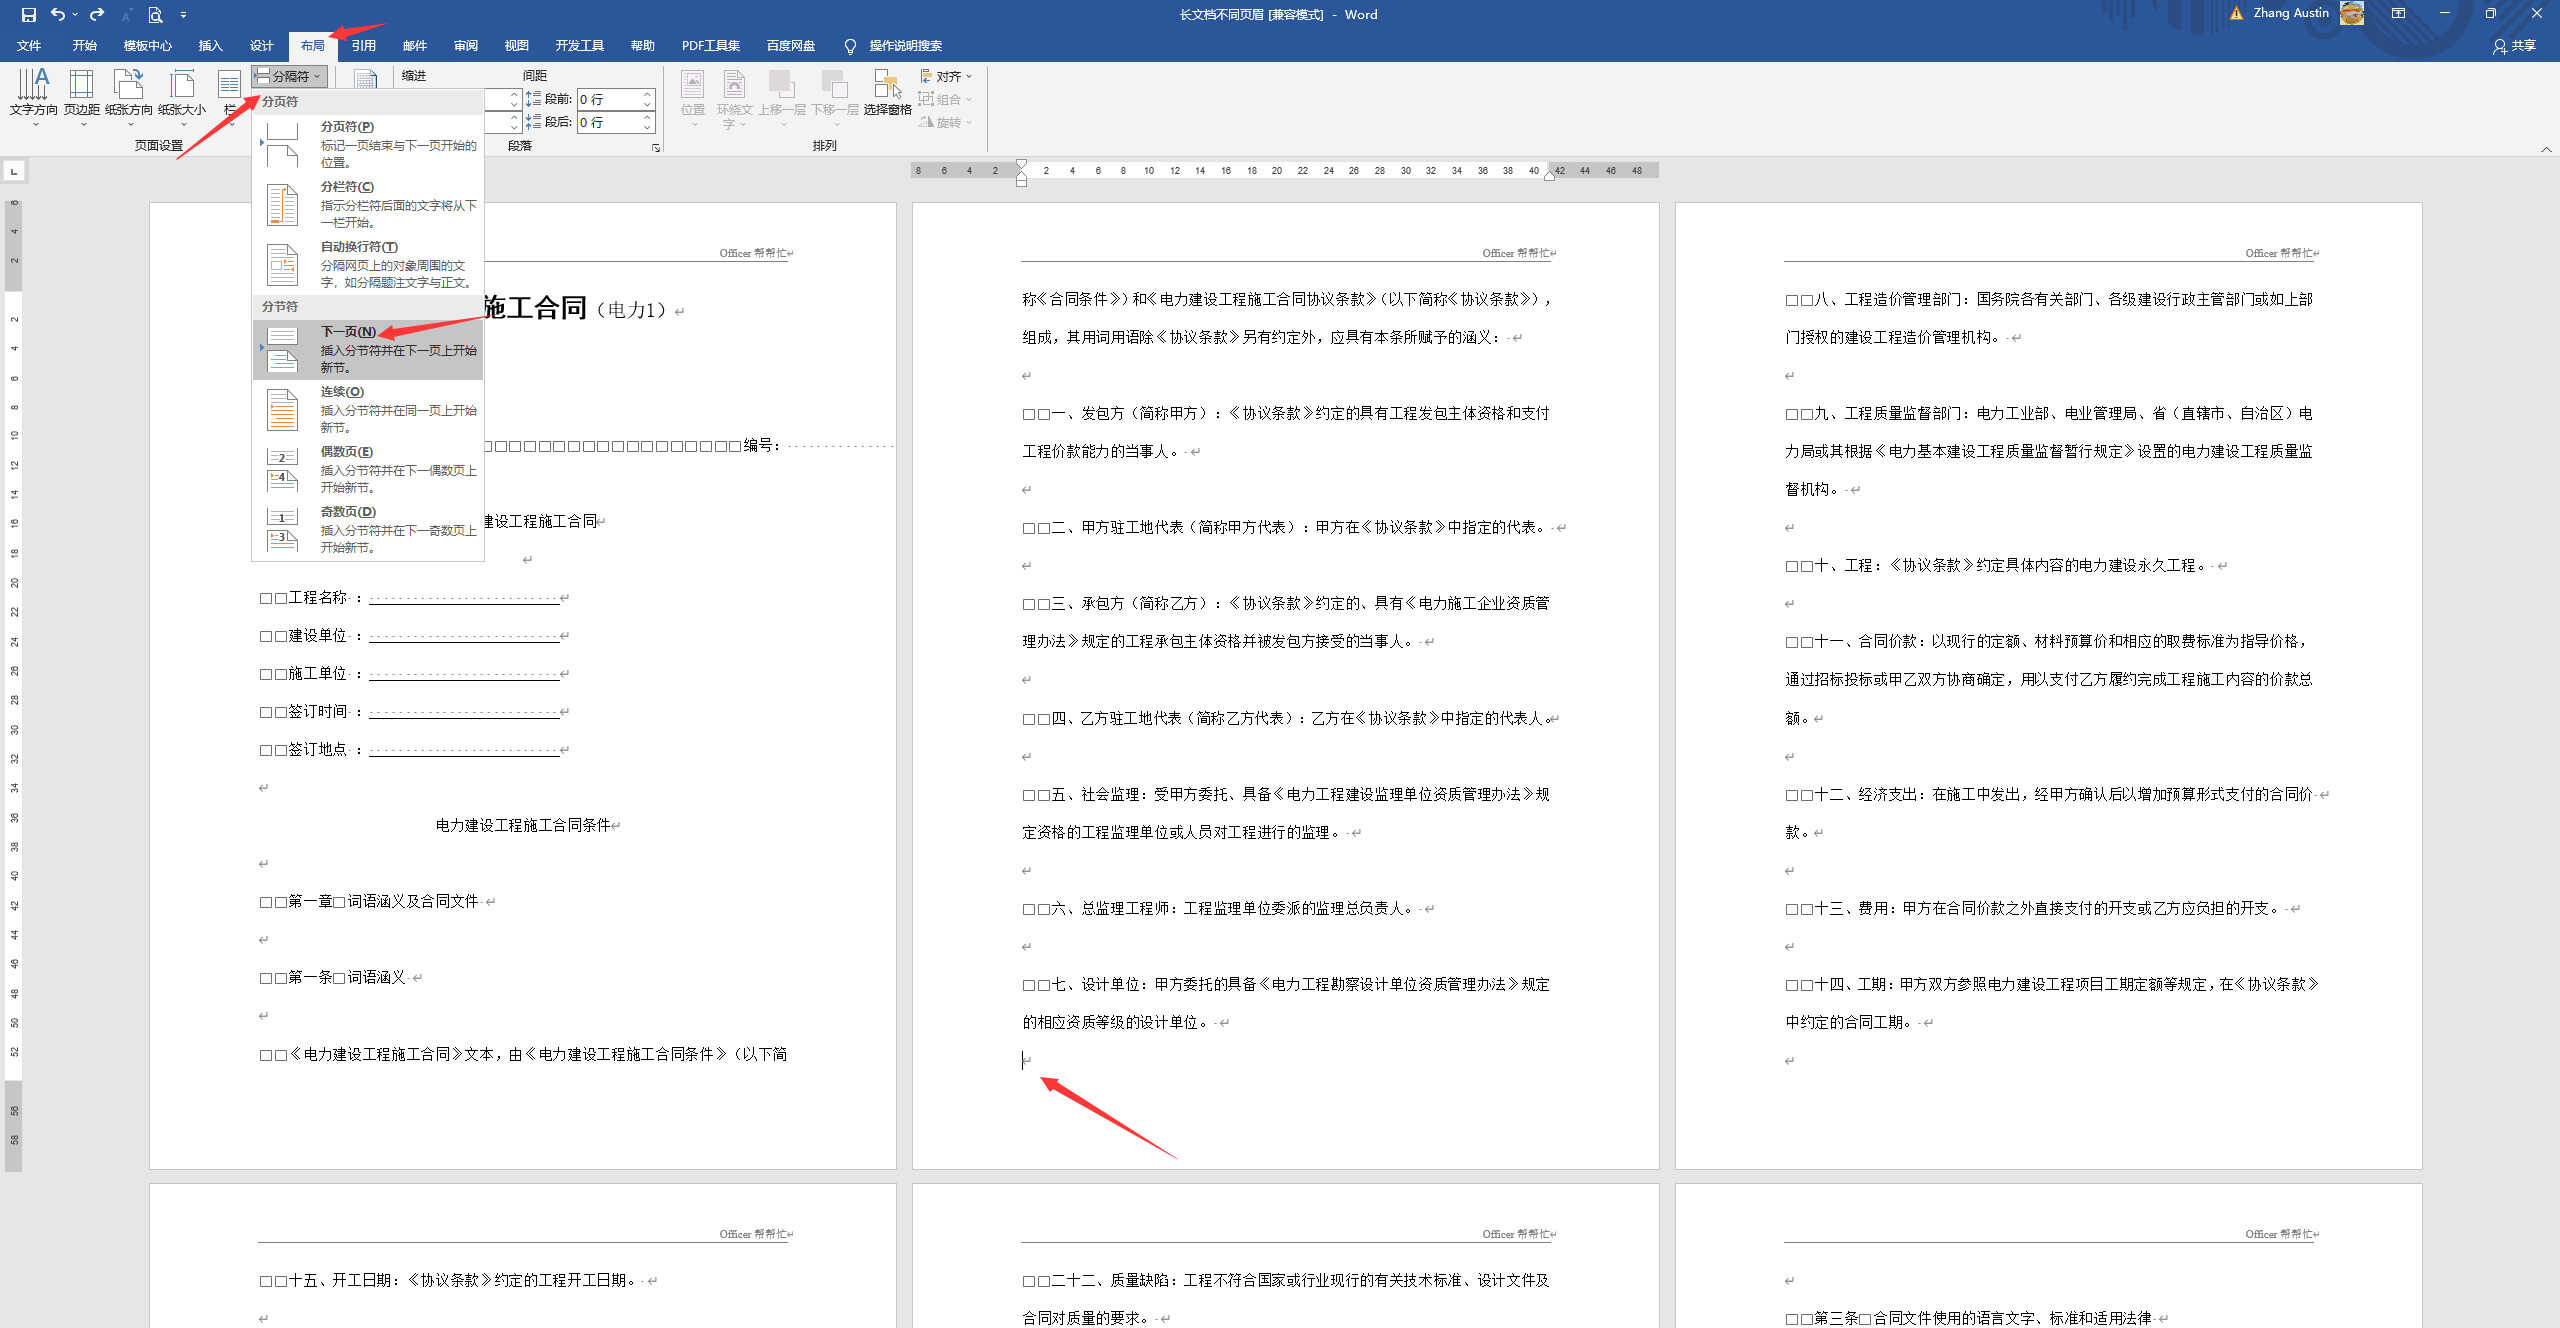The height and width of the screenshot is (1328, 2560).
Task: Open the 审阅 tab
Action: pos(465,45)
